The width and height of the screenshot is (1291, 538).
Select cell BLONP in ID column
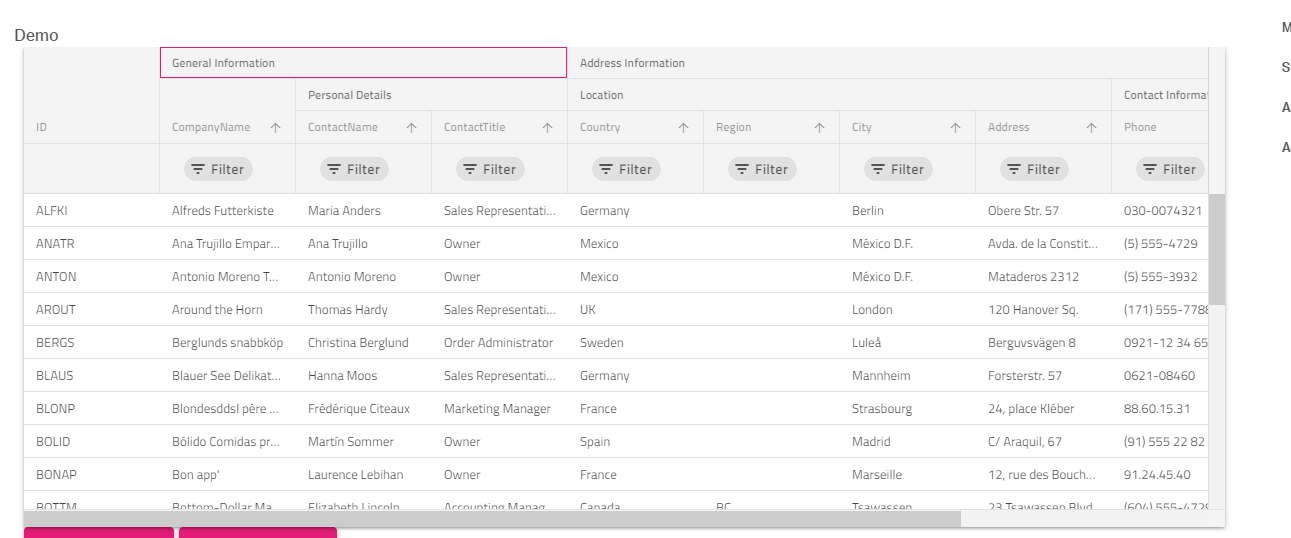click(x=91, y=409)
